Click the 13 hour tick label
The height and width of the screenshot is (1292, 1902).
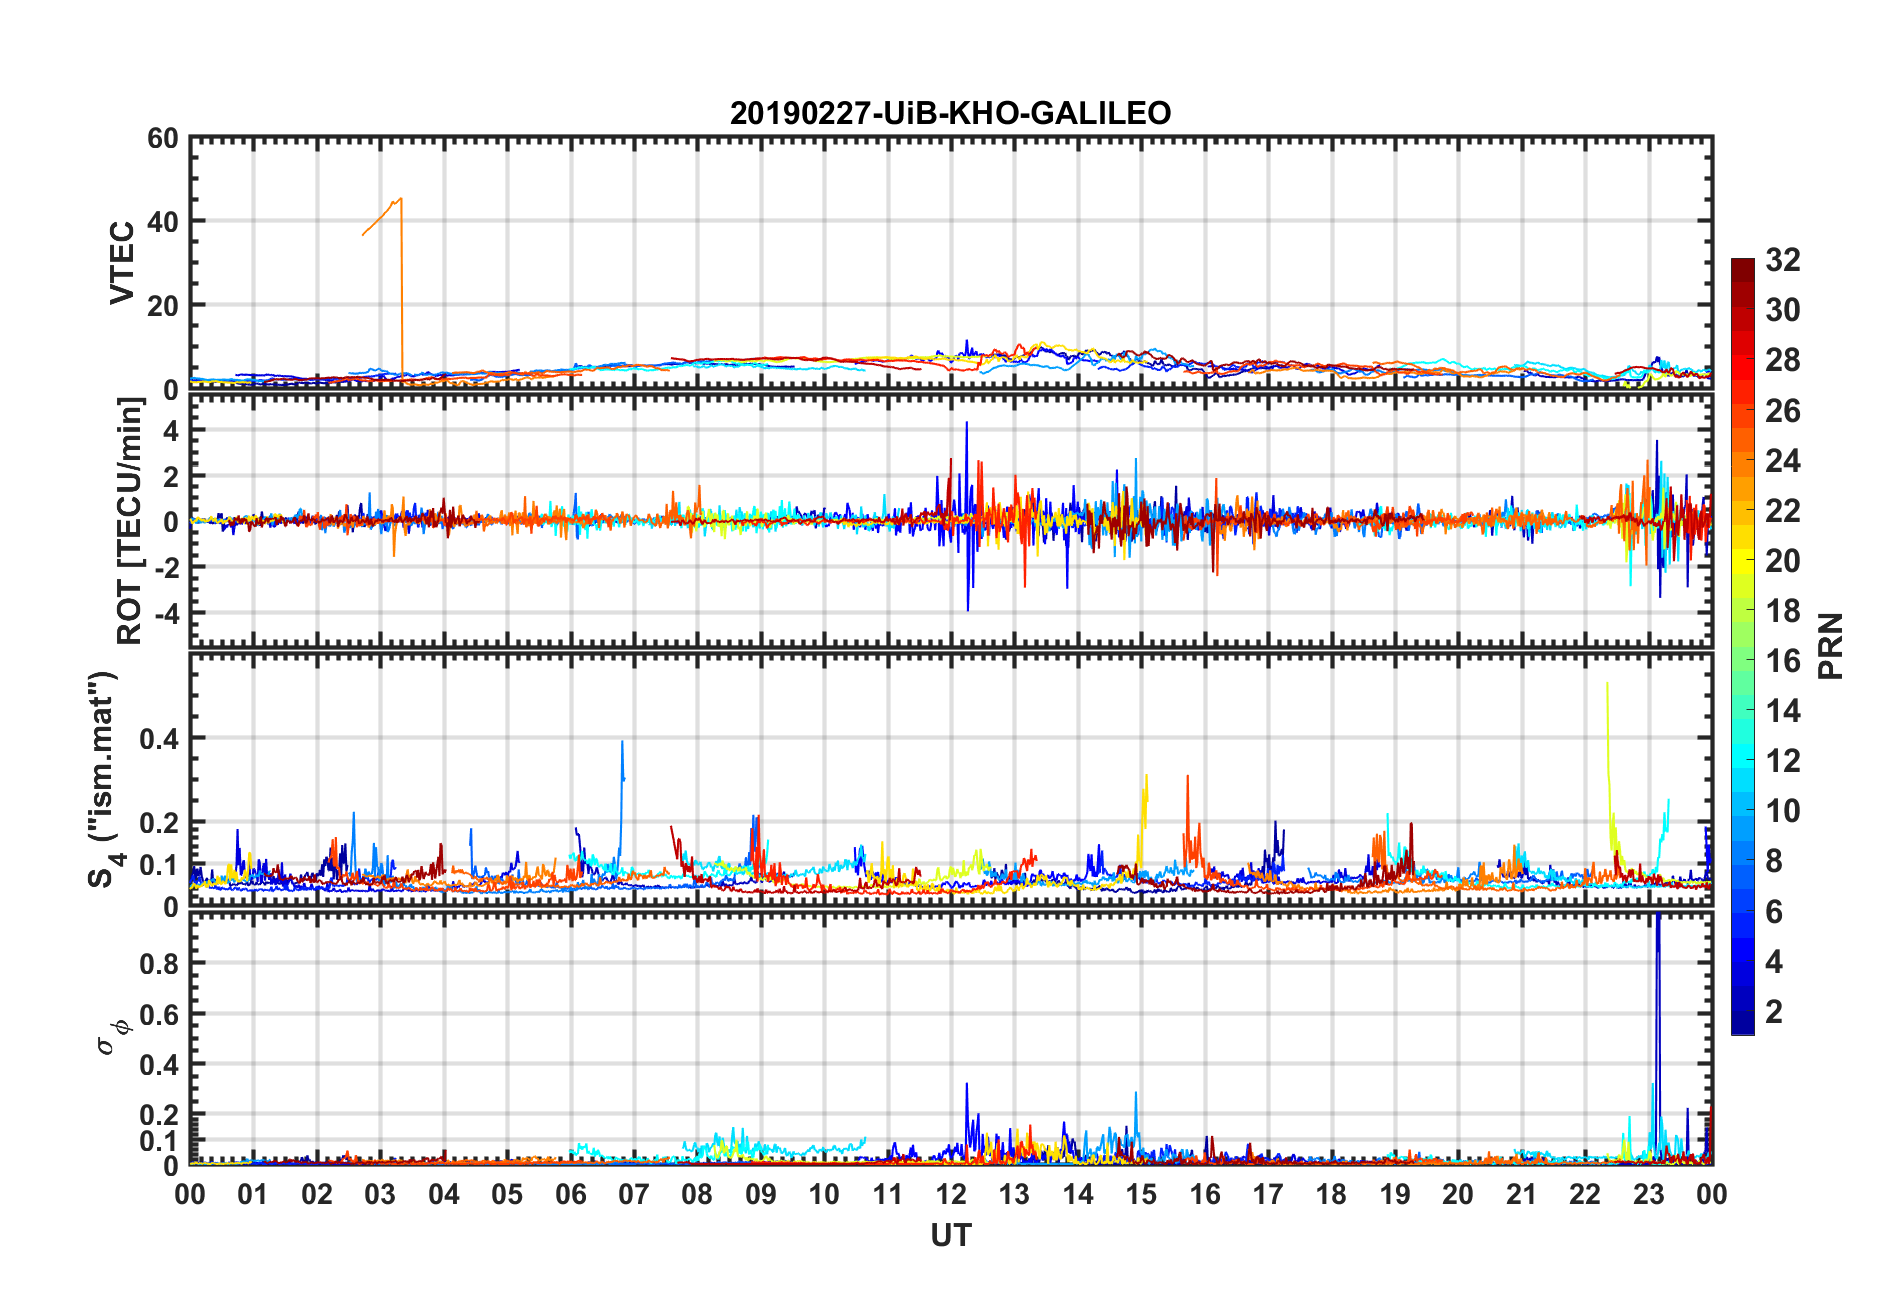[x=1014, y=1194]
